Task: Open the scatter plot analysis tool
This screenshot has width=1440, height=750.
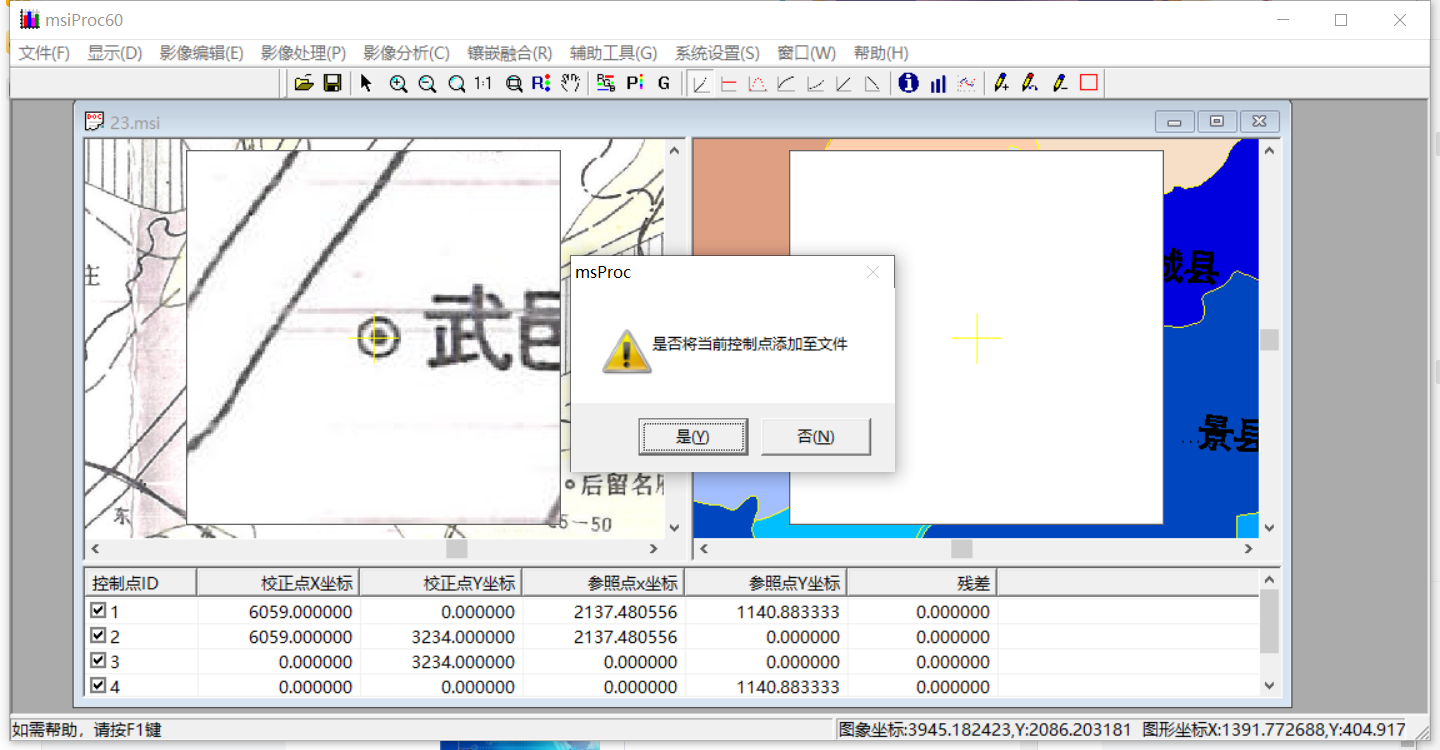Action: tap(966, 83)
